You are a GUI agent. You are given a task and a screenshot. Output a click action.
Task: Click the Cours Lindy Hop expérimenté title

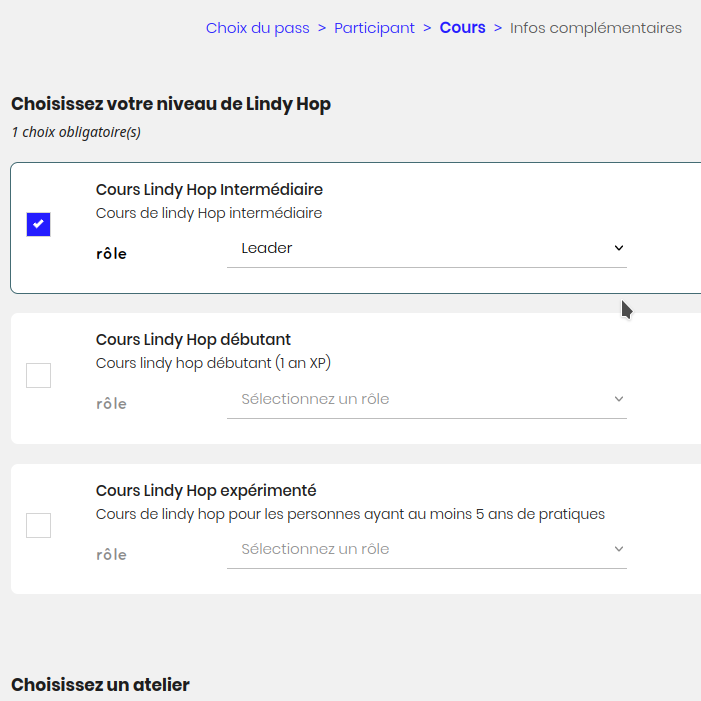[206, 490]
